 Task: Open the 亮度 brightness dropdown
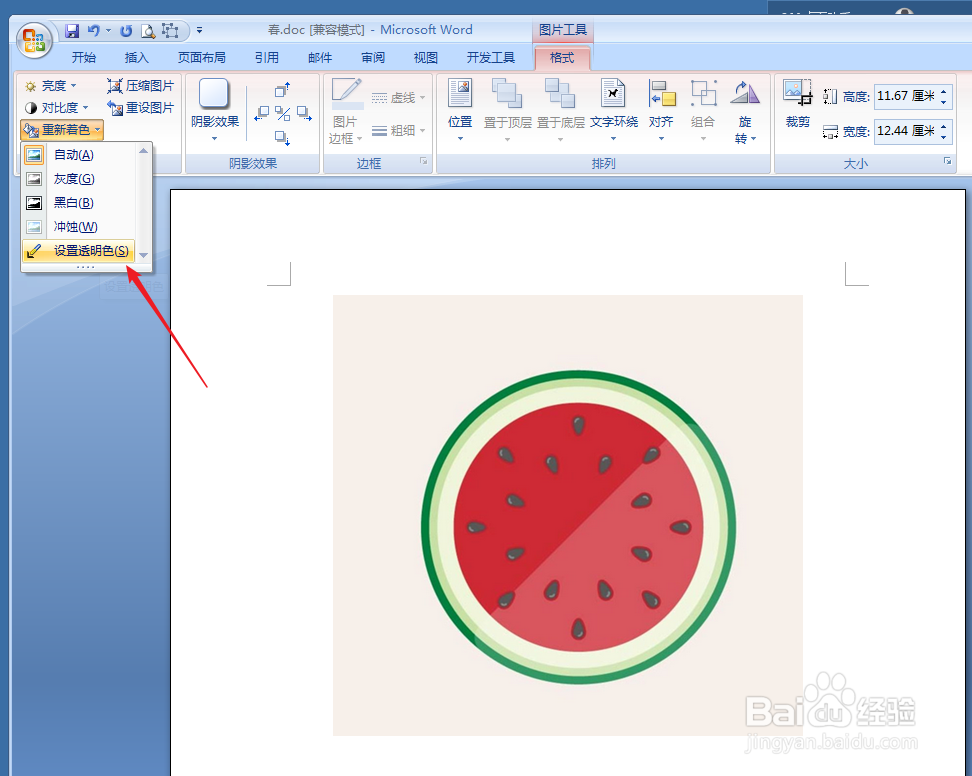pyautogui.click(x=50, y=86)
